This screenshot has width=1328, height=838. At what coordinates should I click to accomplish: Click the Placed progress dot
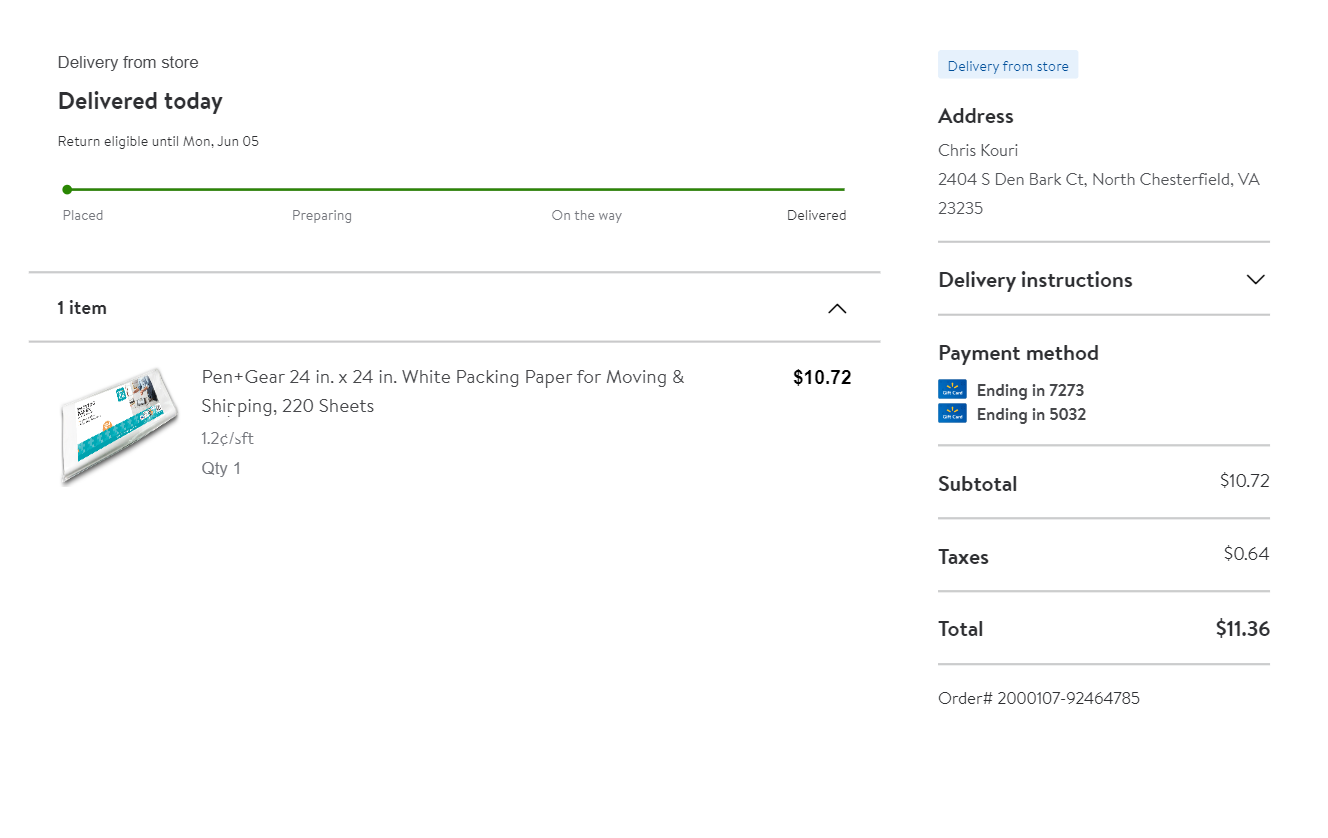tap(67, 189)
